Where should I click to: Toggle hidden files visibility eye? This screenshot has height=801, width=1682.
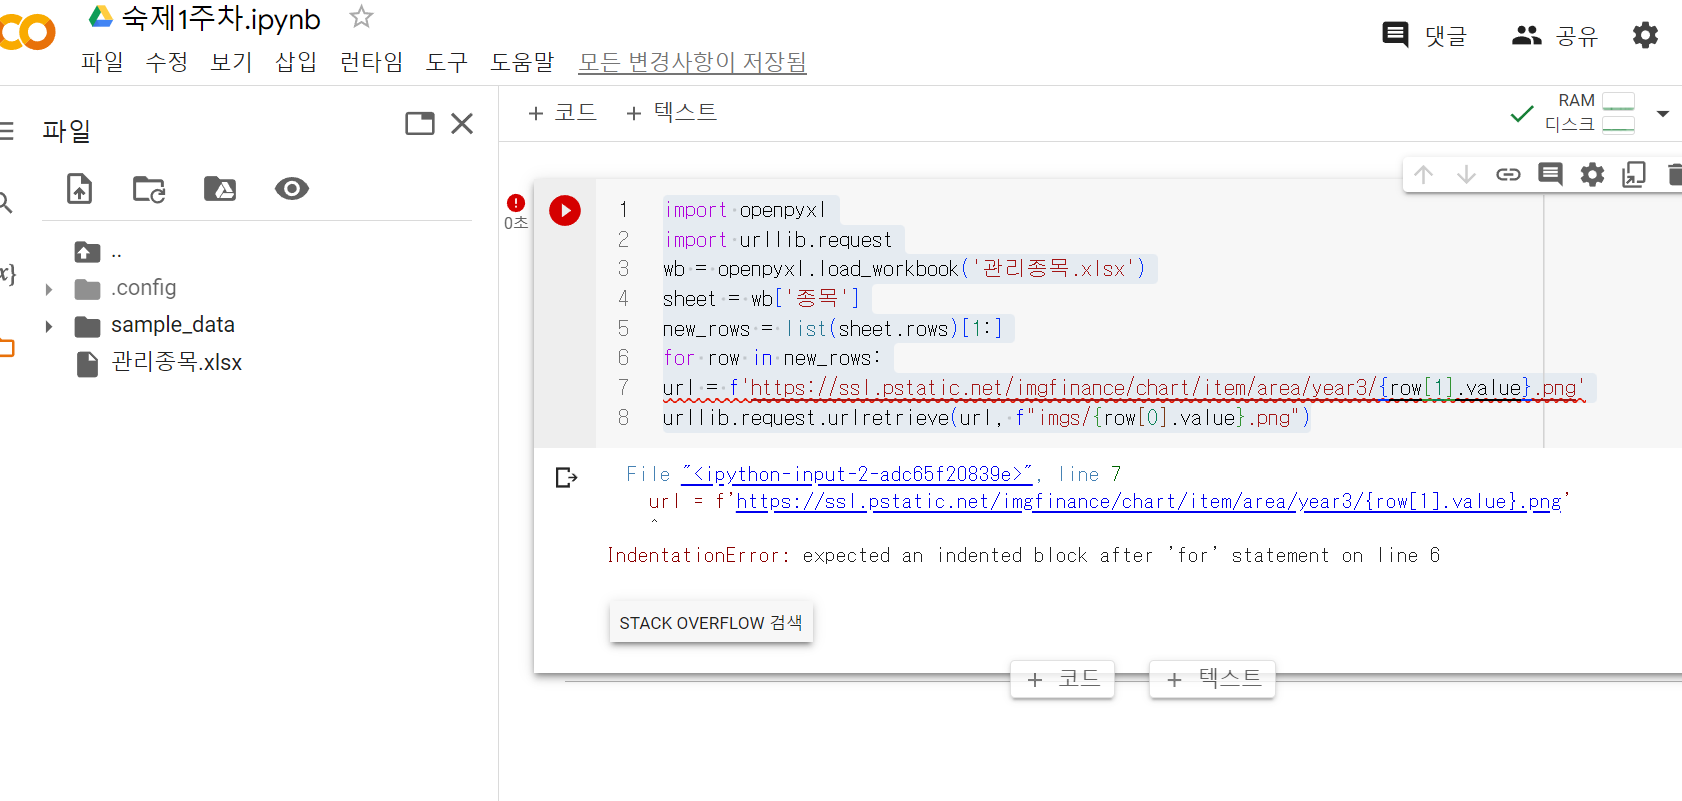(x=292, y=188)
